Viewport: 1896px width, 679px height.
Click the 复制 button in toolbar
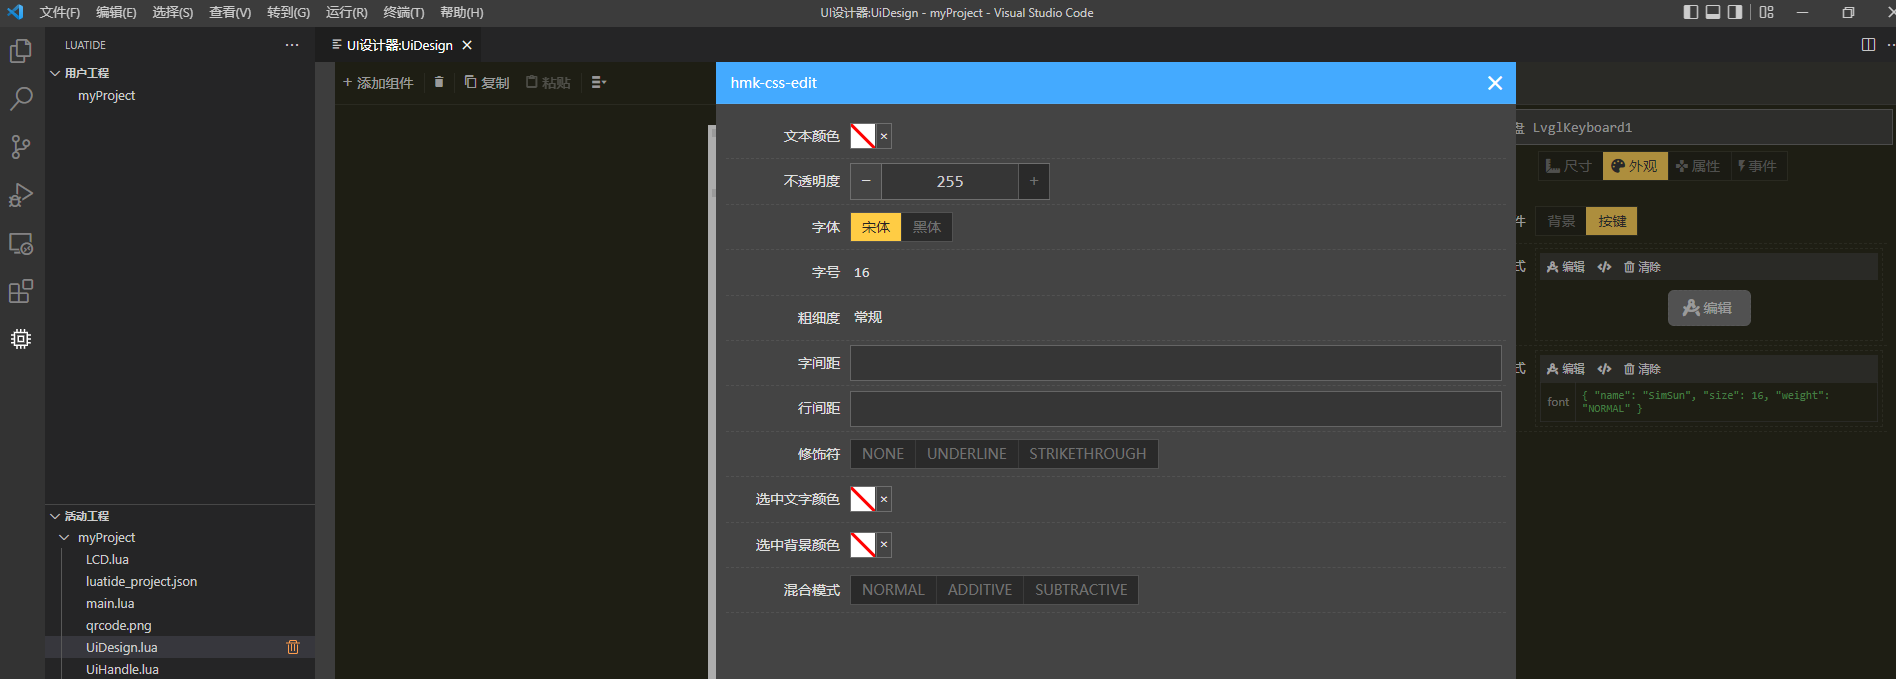pyautogui.click(x=487, y=83)
